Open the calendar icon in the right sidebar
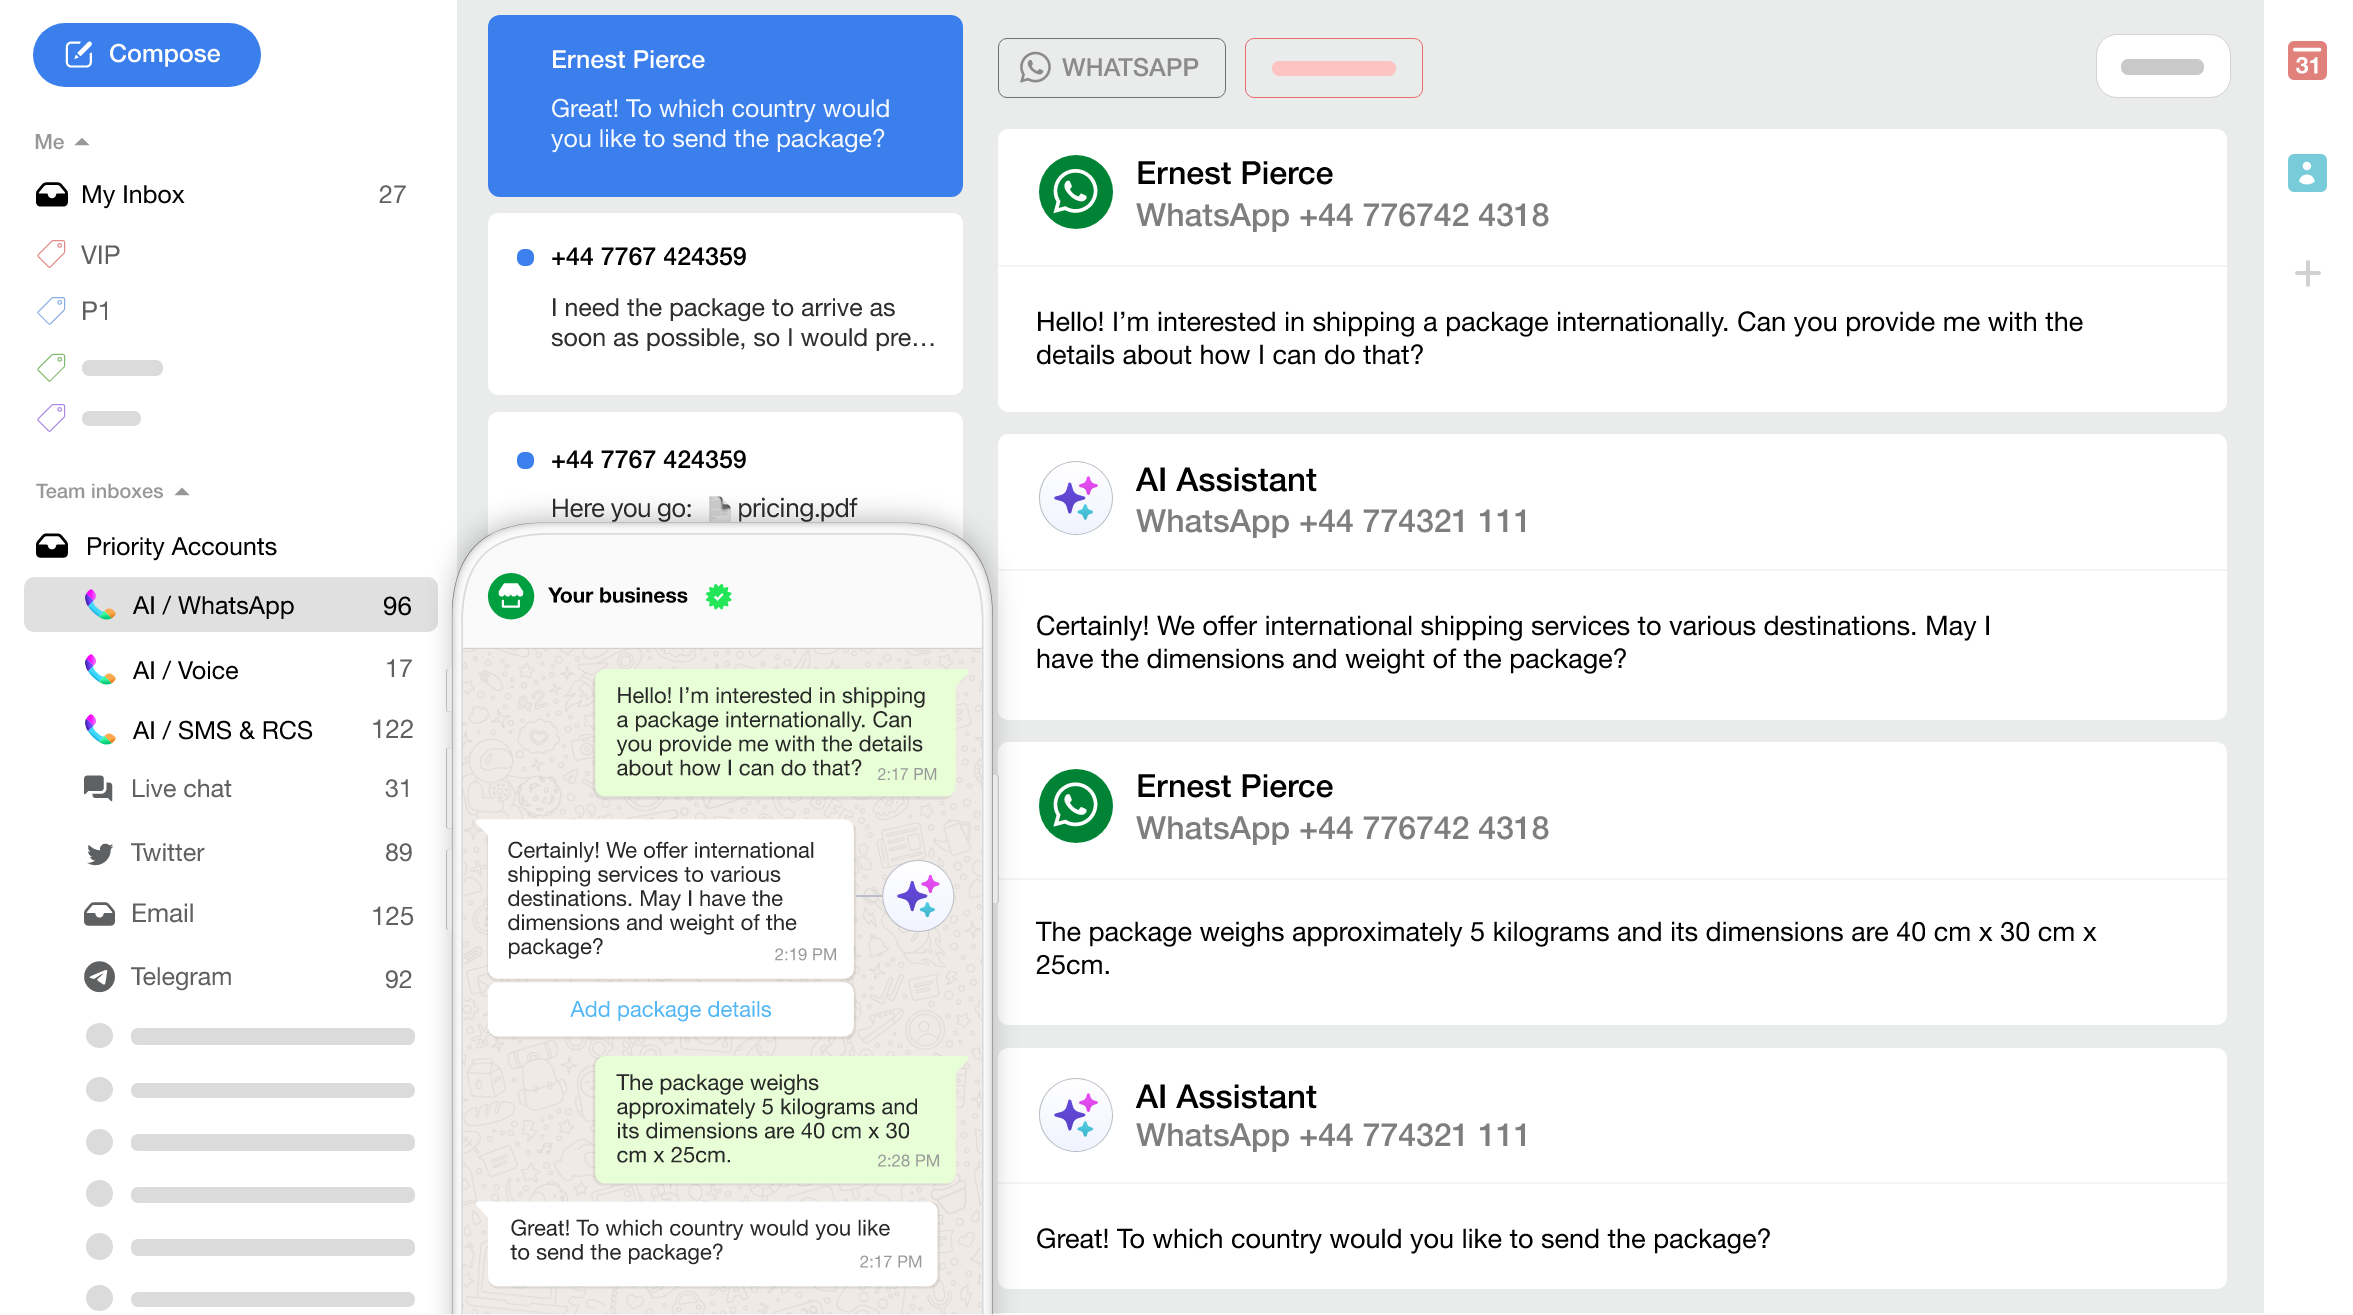 (2306, 61)
